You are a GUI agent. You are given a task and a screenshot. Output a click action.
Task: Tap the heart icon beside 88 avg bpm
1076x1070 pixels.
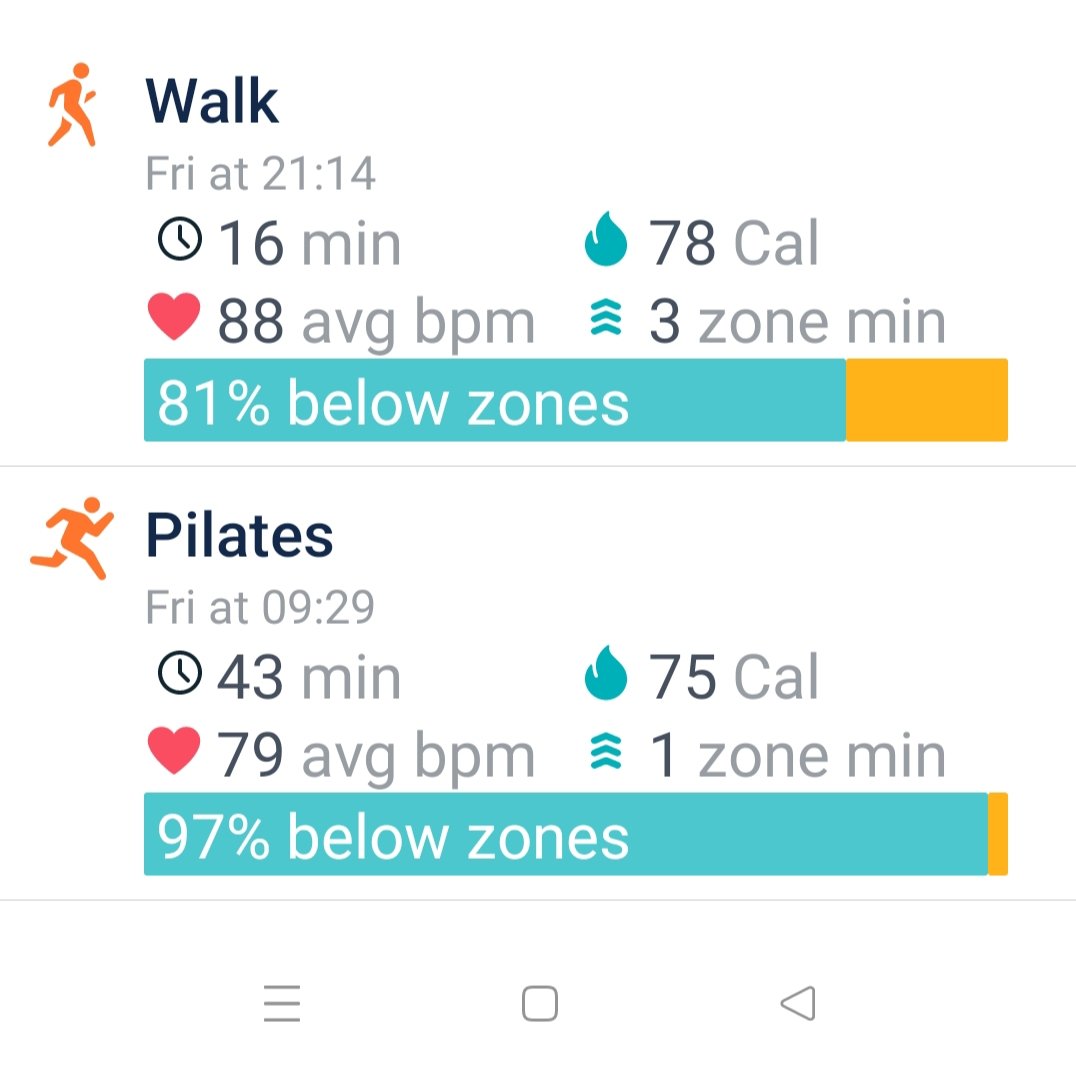point(174,319)
